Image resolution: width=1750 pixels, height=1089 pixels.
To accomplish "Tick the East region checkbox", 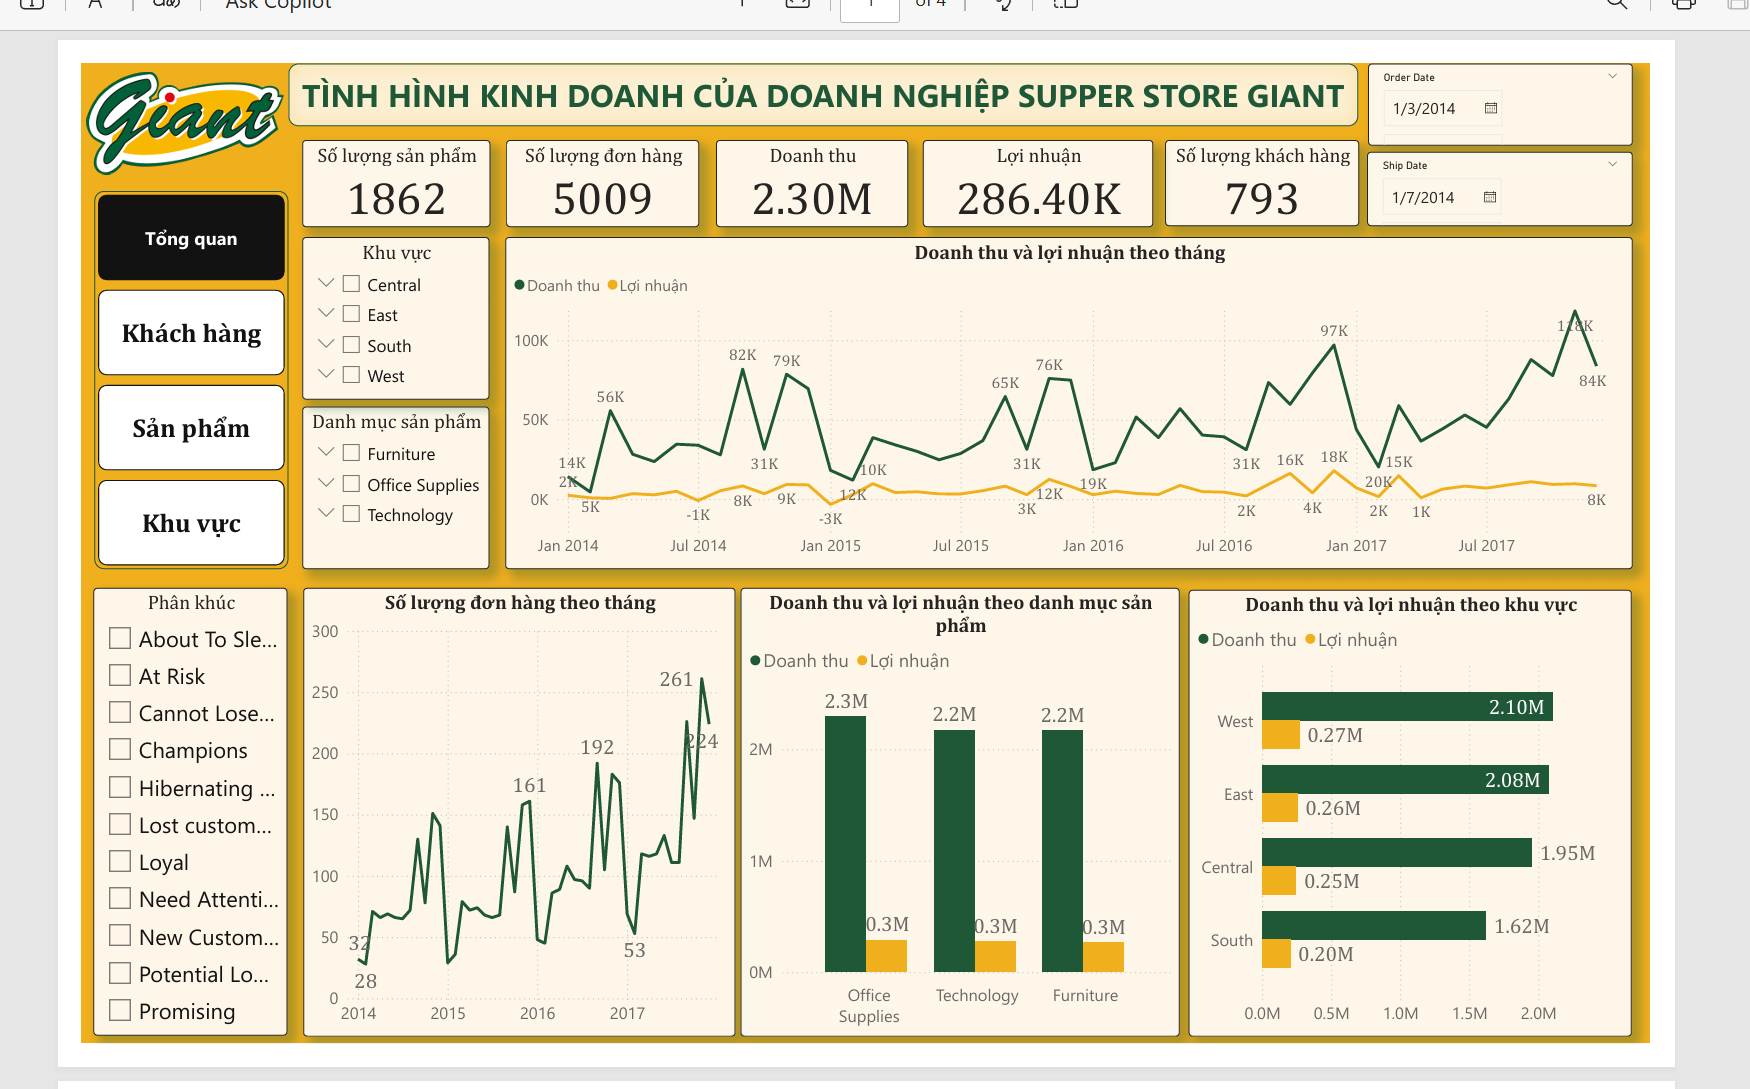I will 351,314.
